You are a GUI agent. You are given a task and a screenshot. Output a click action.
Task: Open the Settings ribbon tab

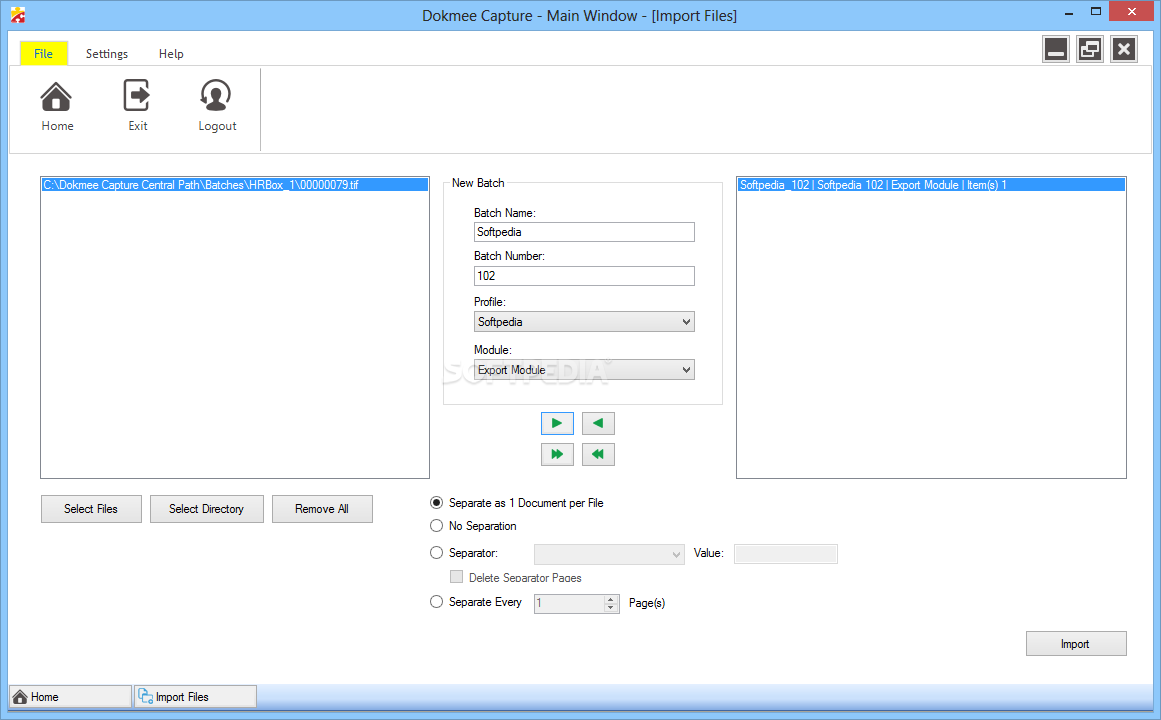coord(107,53)
